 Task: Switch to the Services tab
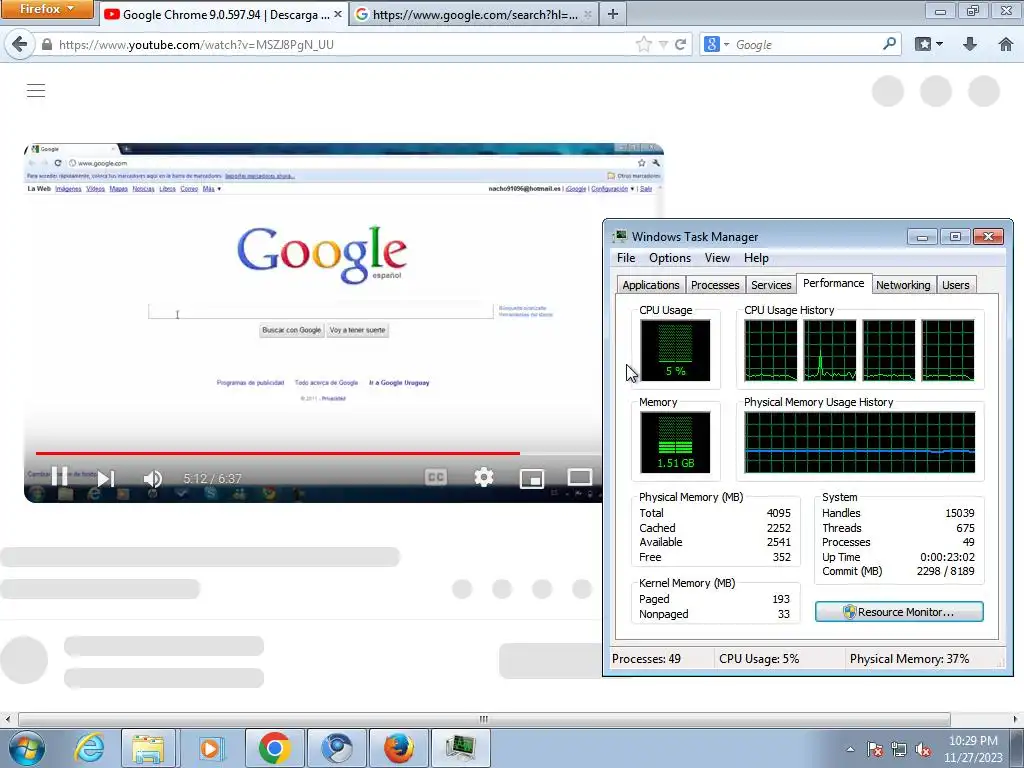(771, 285)
